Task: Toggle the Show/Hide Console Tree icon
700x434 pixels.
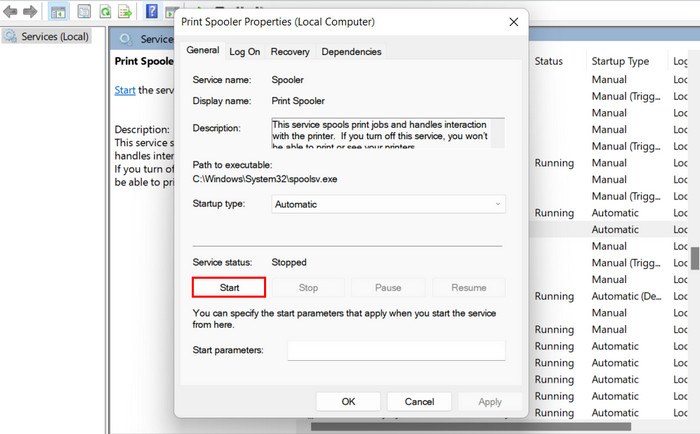Action: coord(58,12)
